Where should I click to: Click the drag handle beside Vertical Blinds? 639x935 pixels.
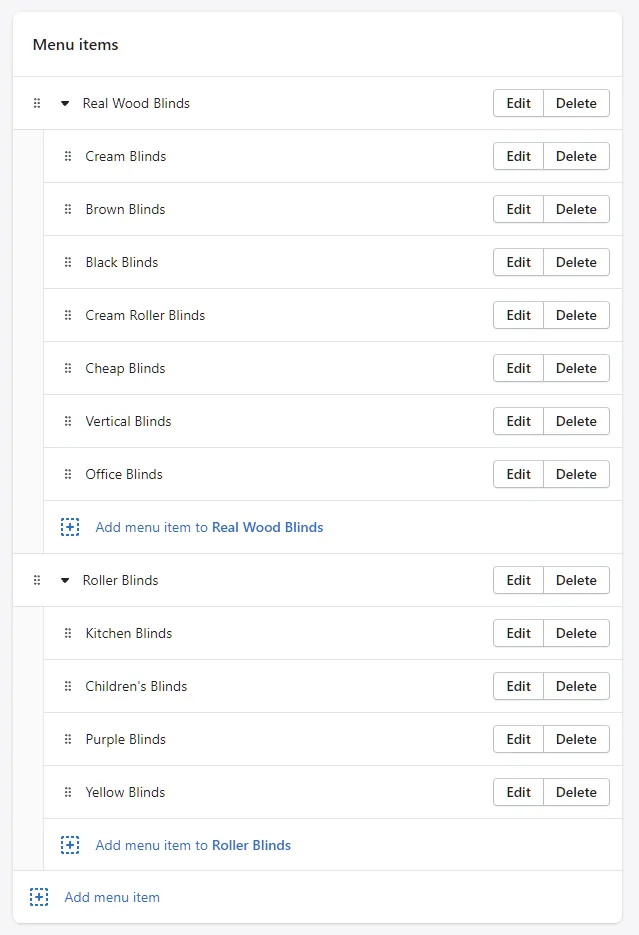click(x=68, y=421)
